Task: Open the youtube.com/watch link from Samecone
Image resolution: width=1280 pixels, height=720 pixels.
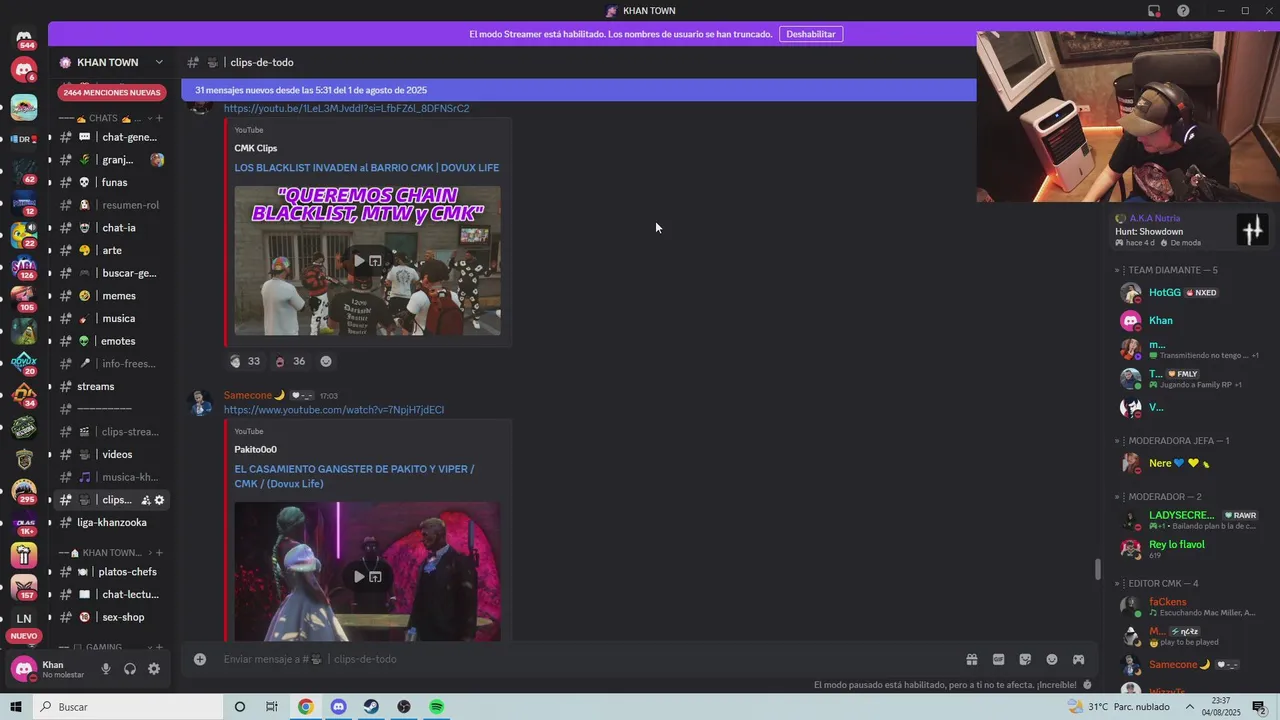Action: pos(334,410)
